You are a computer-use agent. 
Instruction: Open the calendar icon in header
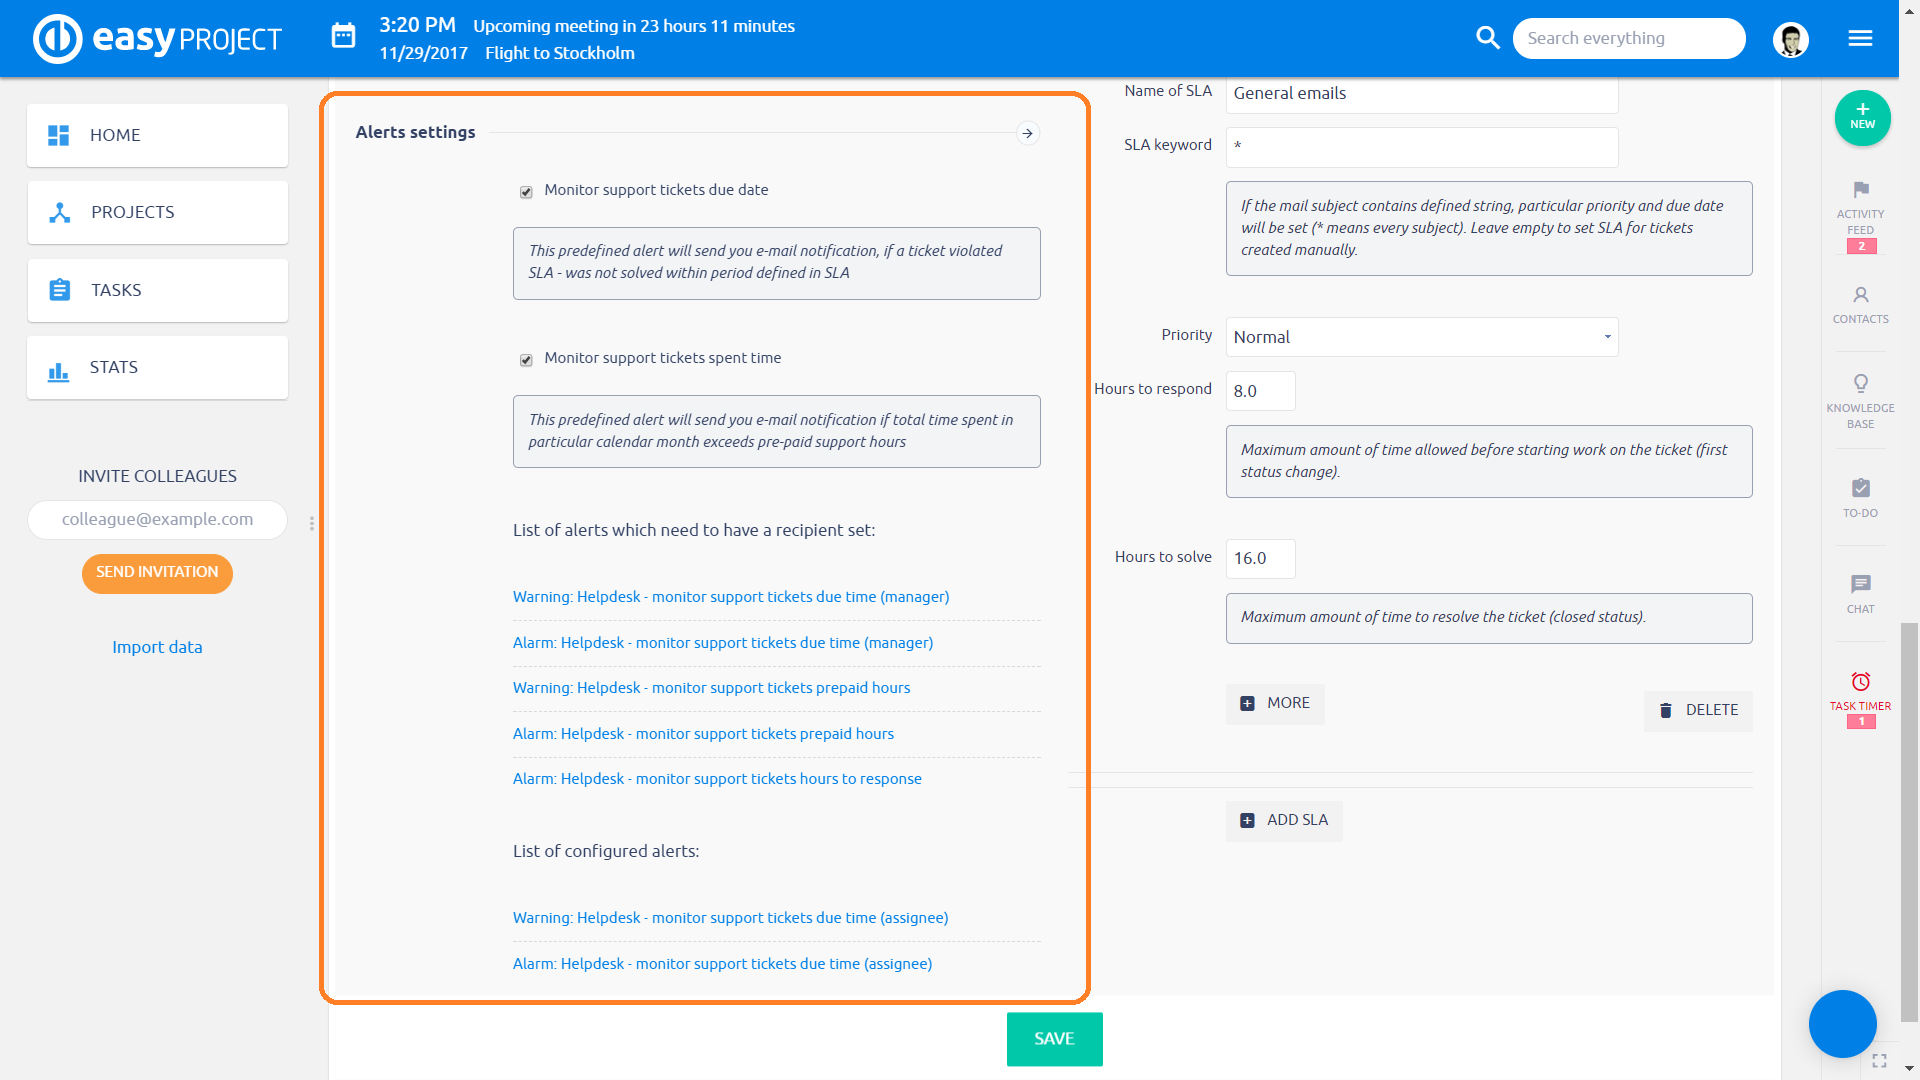pyautogui.click(x=343, y=37)
